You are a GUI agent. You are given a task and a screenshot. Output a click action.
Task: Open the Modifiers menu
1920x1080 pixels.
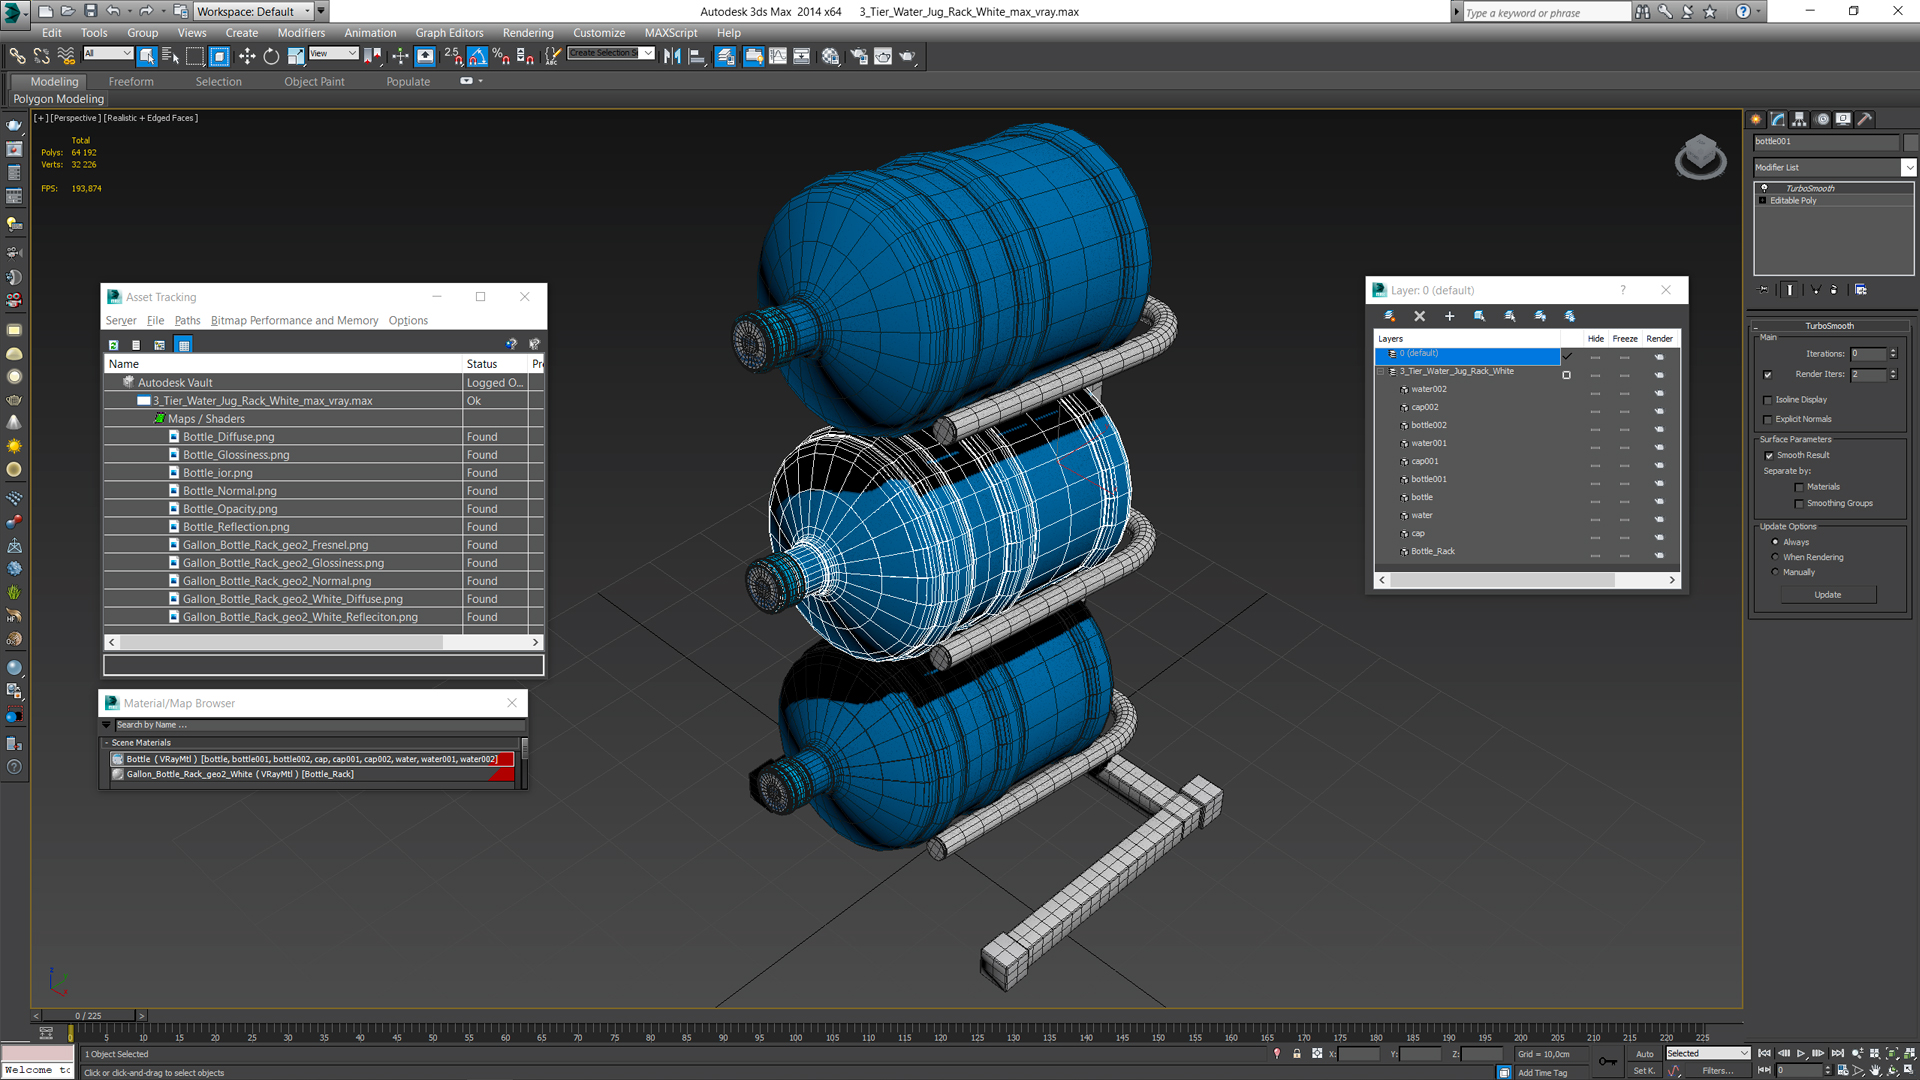(x=301, y=33)
